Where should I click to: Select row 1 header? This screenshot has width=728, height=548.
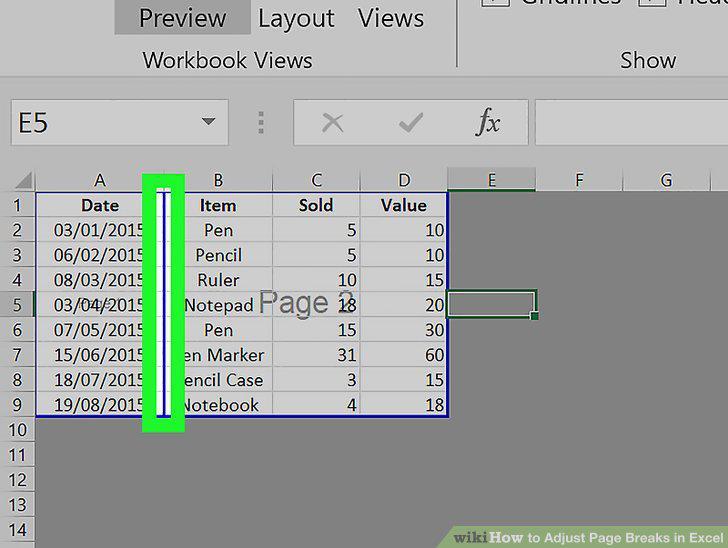click(17, 205)
